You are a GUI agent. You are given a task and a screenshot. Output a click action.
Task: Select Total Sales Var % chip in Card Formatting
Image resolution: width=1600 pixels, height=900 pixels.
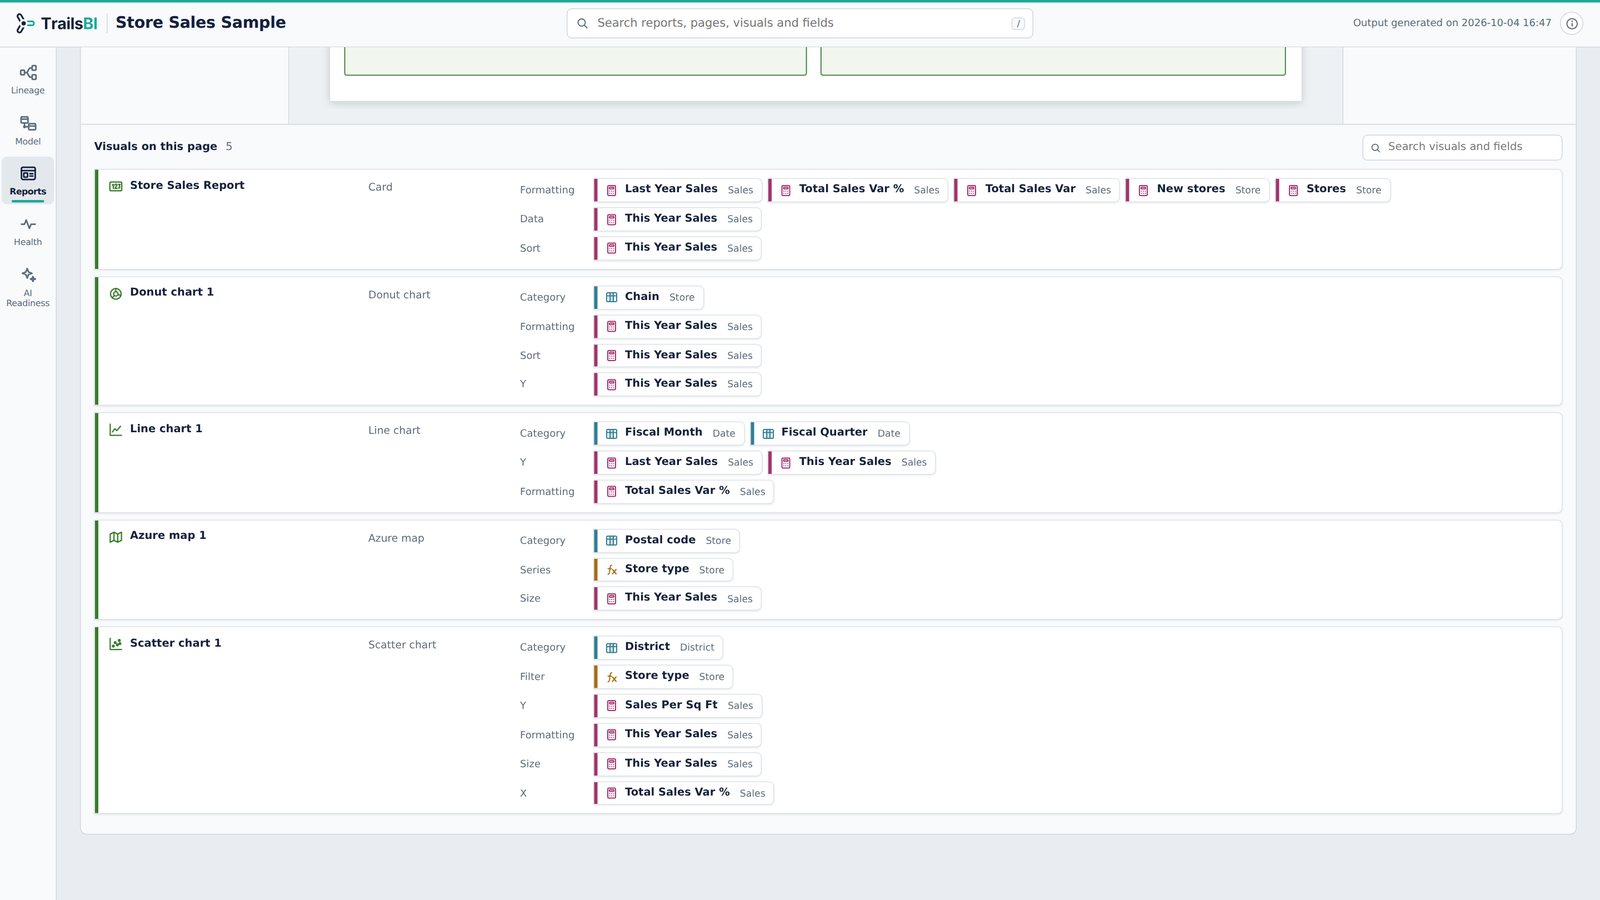(x=858, y=190)
